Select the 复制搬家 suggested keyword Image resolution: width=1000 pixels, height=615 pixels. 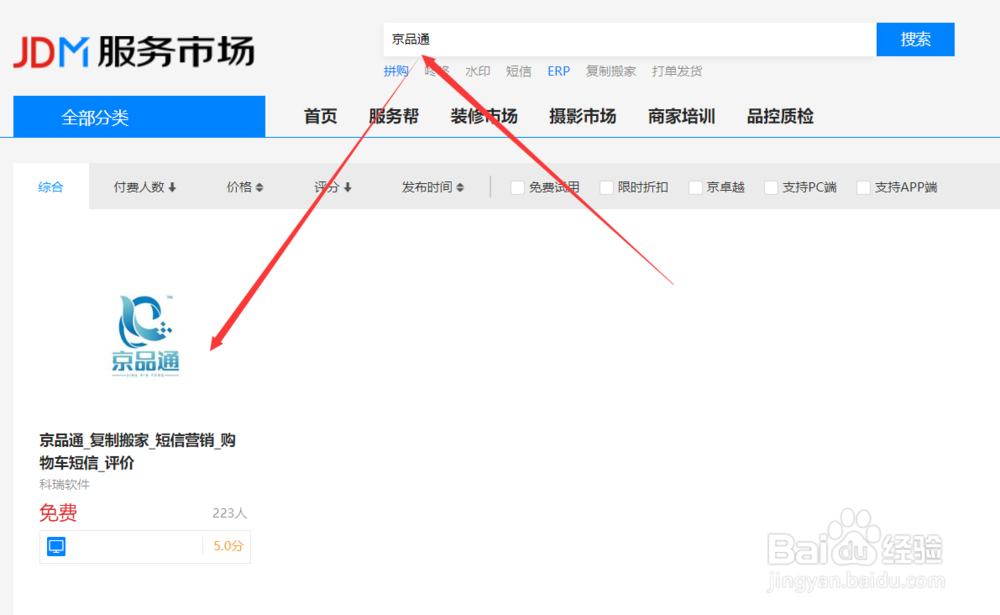611,71
